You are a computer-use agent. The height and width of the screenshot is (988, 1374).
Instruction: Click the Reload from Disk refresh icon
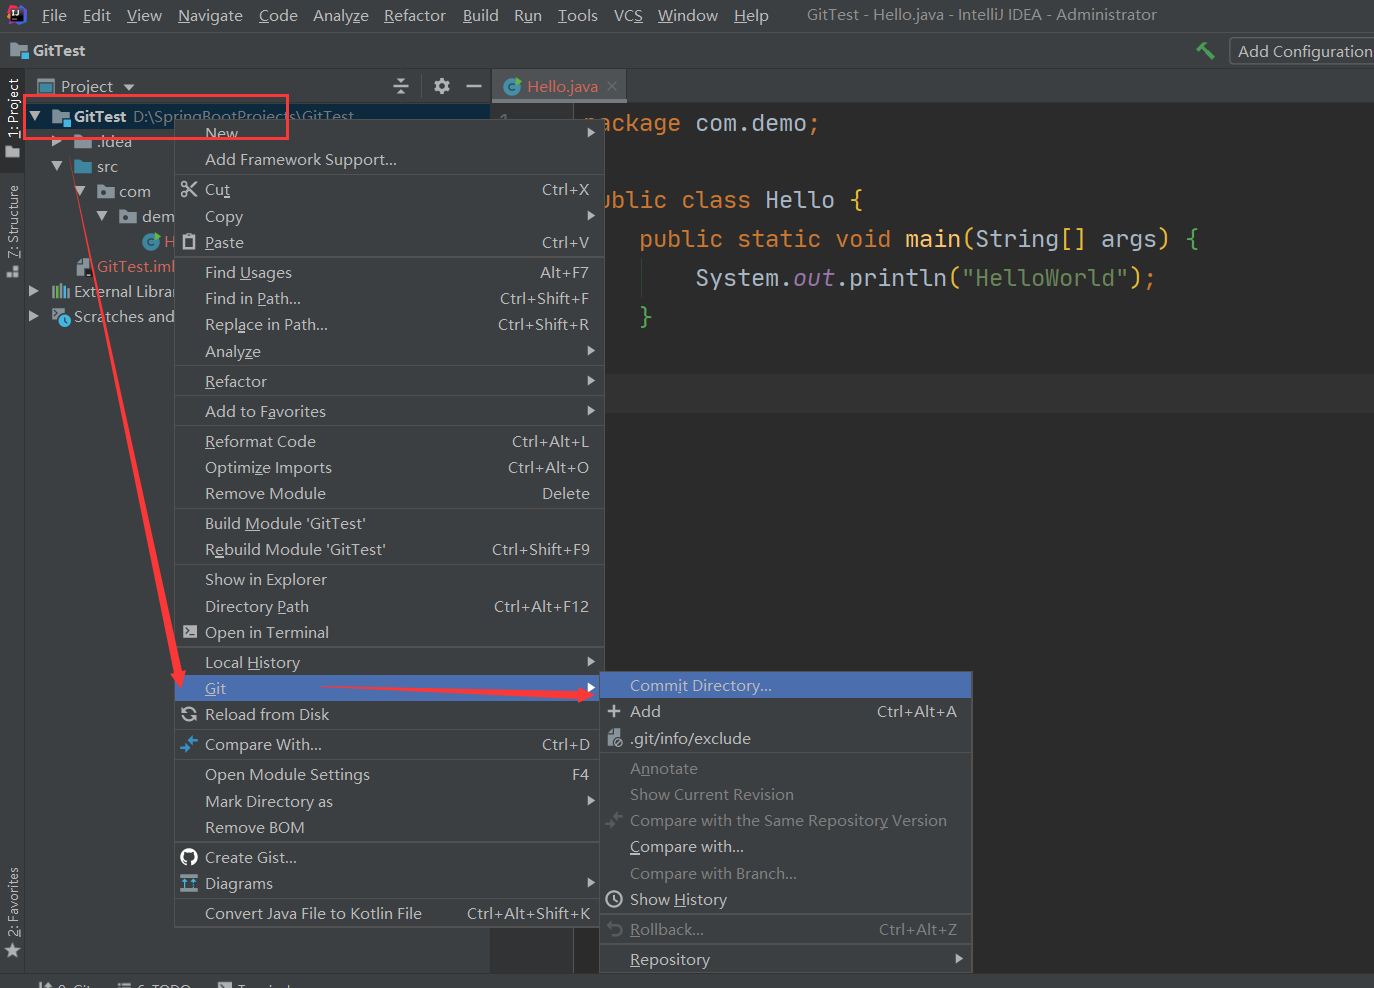pos(189,714)
